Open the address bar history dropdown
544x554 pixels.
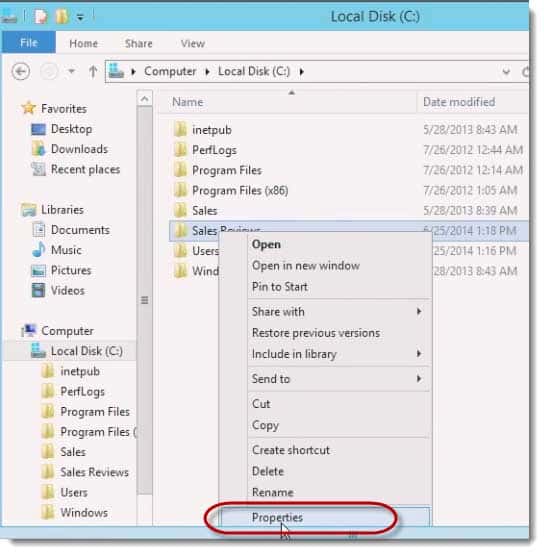[x=506, y=72]
